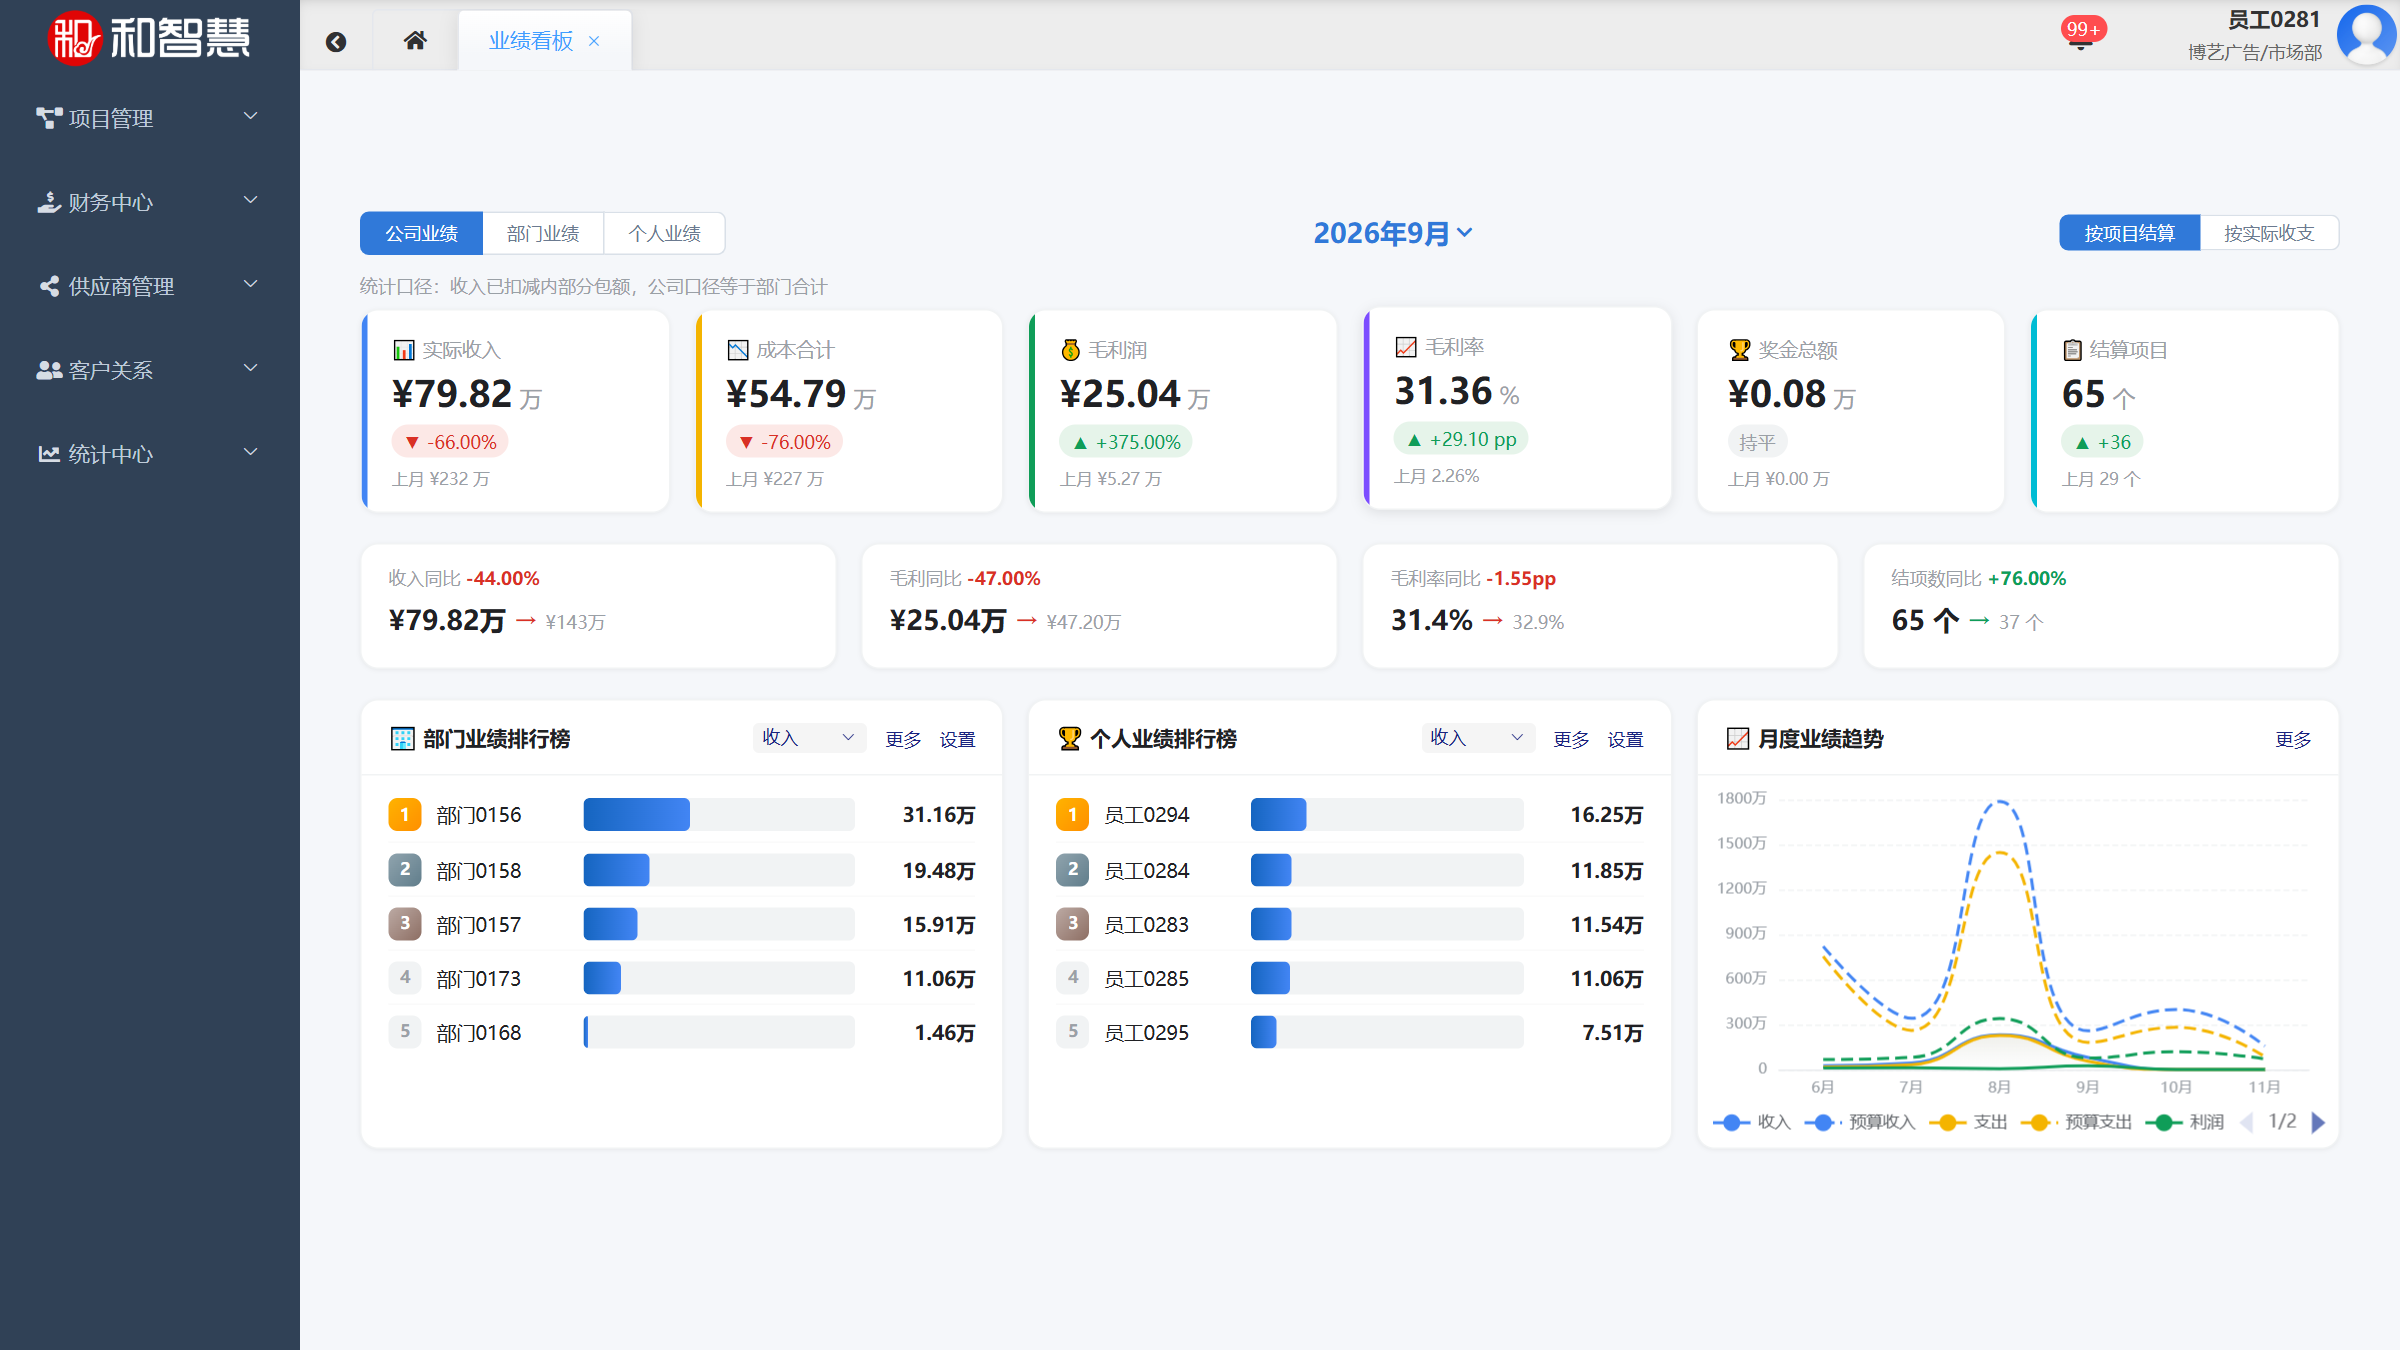The image size is (2400, 1350).
Task: Switch to 部门业绩 tab
Action: click(543, 233)
